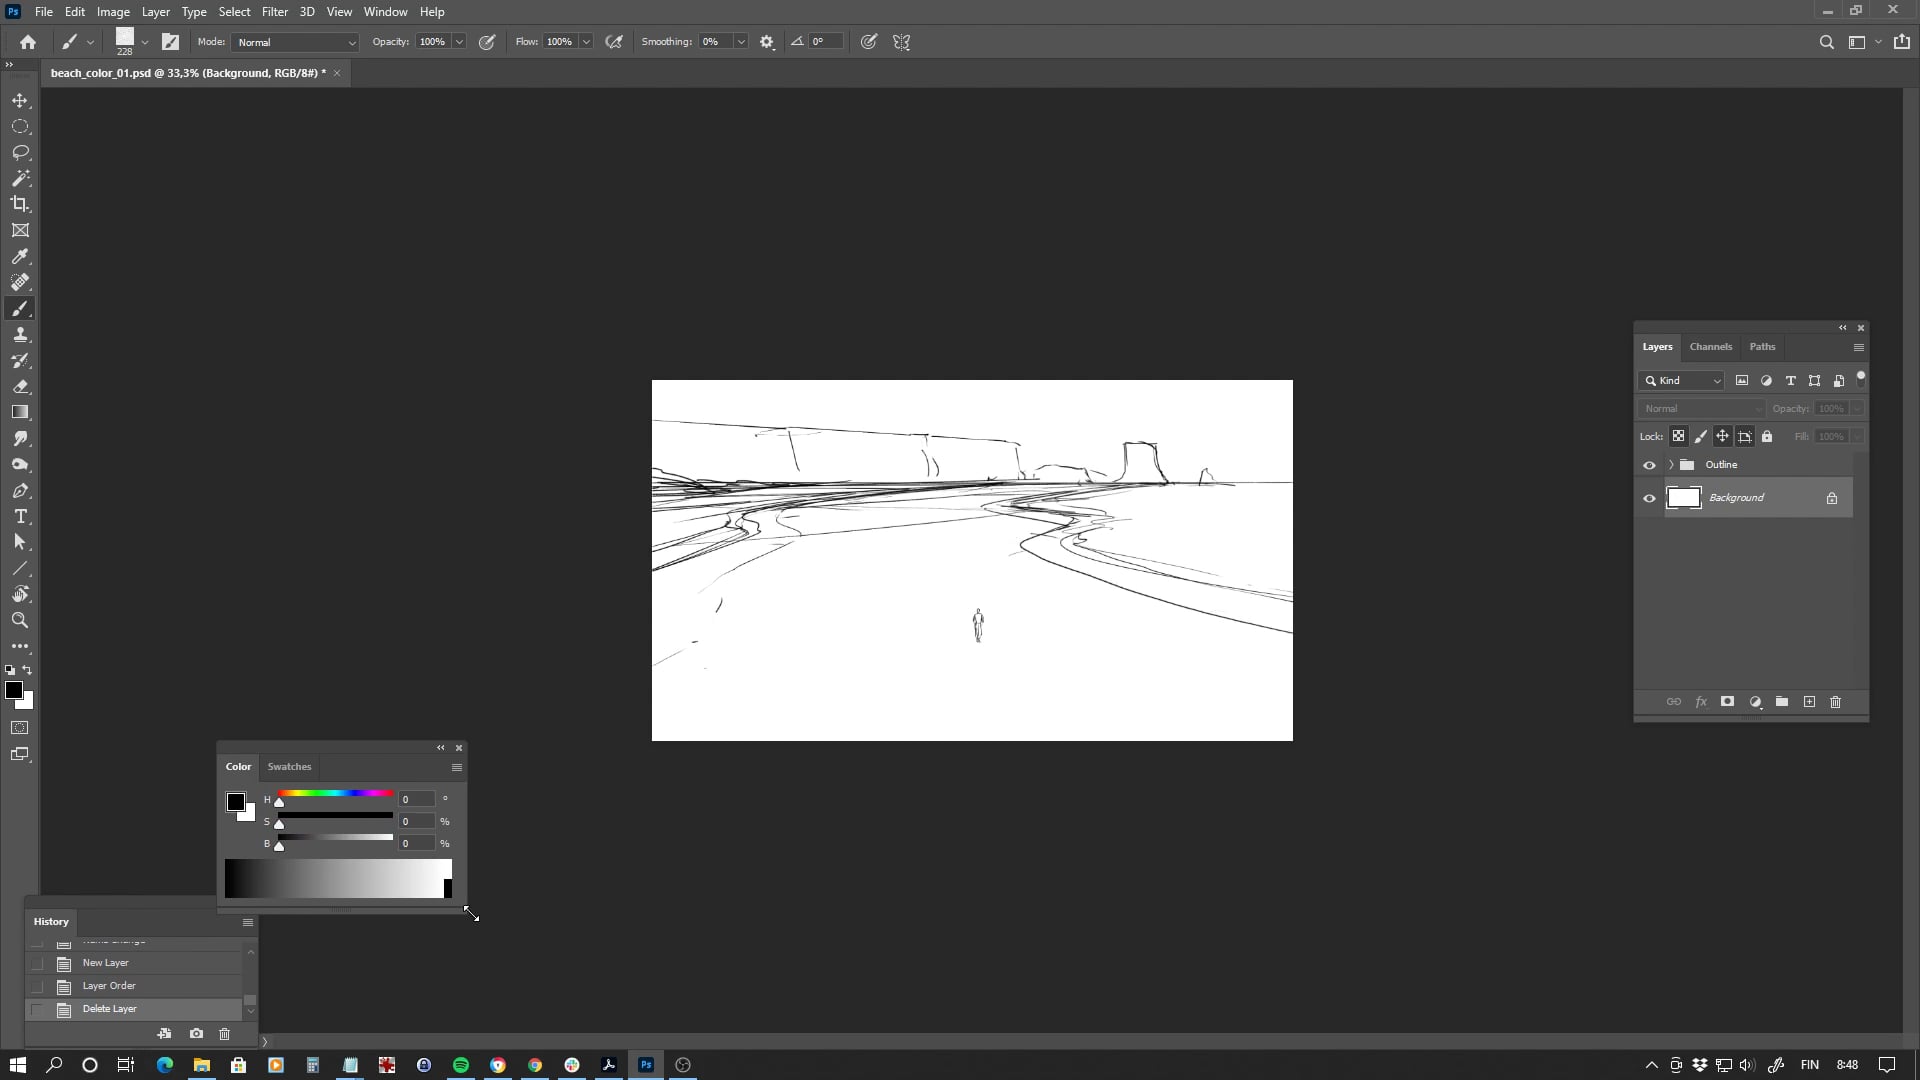This screenshot has height=1080, width=1920.
Task: Open the Color panel menu
Action: pyautogui.click(x=456, y=768)
